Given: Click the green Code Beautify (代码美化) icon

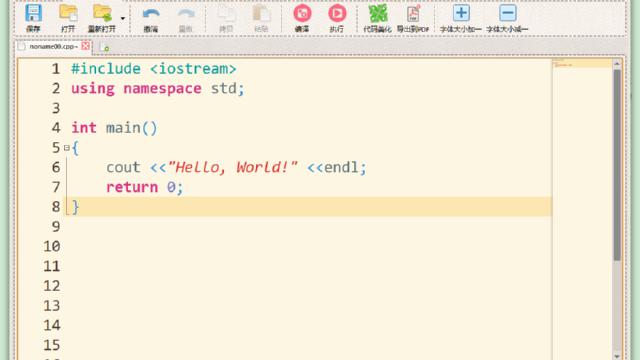Looking at the screenshot, I should coord(378,13).
